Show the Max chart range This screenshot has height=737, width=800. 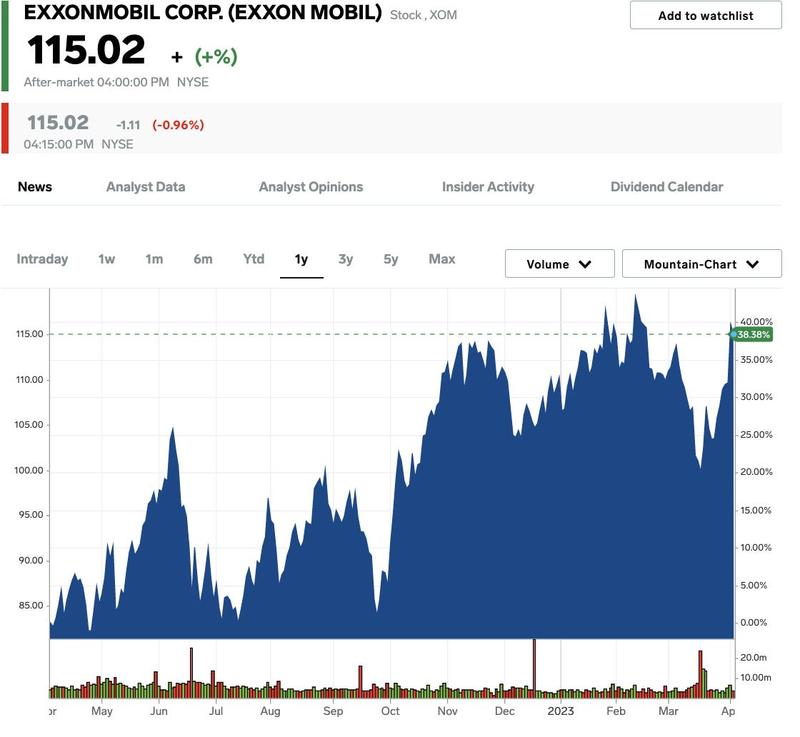(x=442, y=259)
